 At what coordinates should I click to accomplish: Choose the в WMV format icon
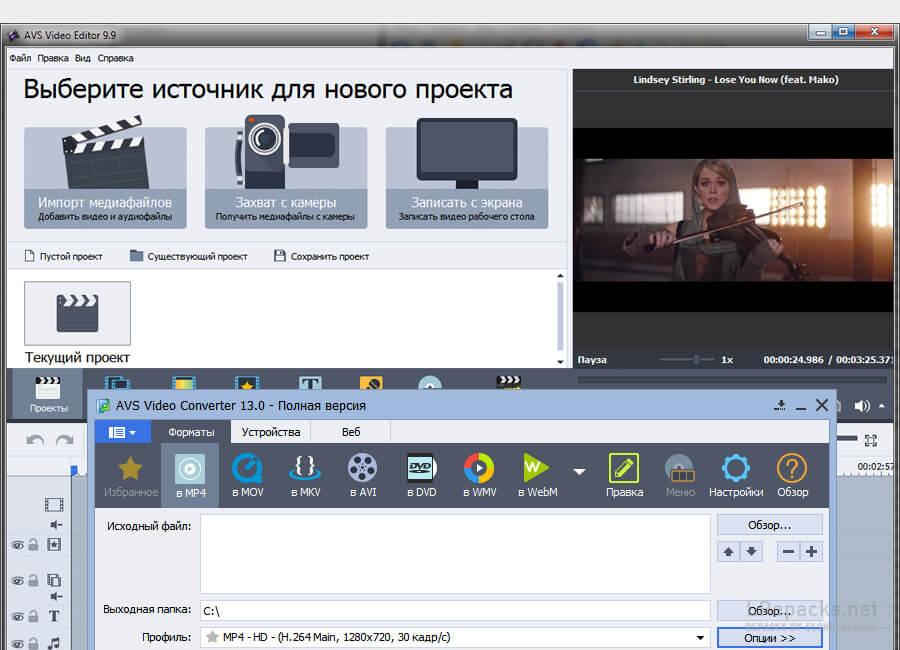[x=479, y=475]
